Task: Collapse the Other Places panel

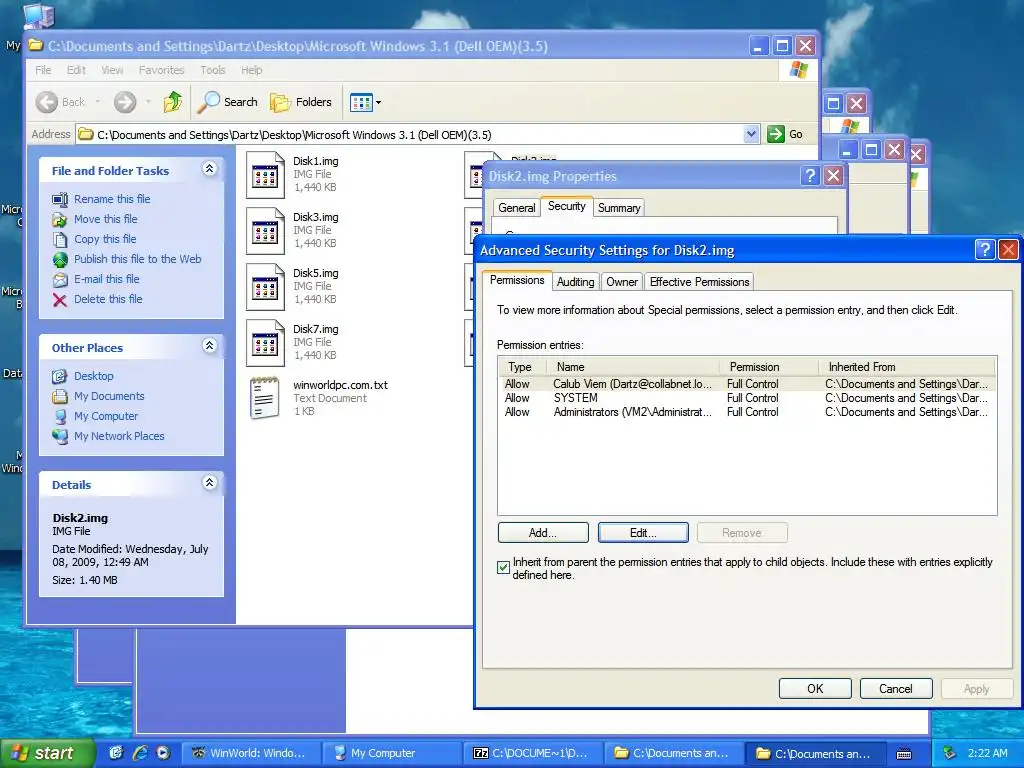Action: coord(209,345)
